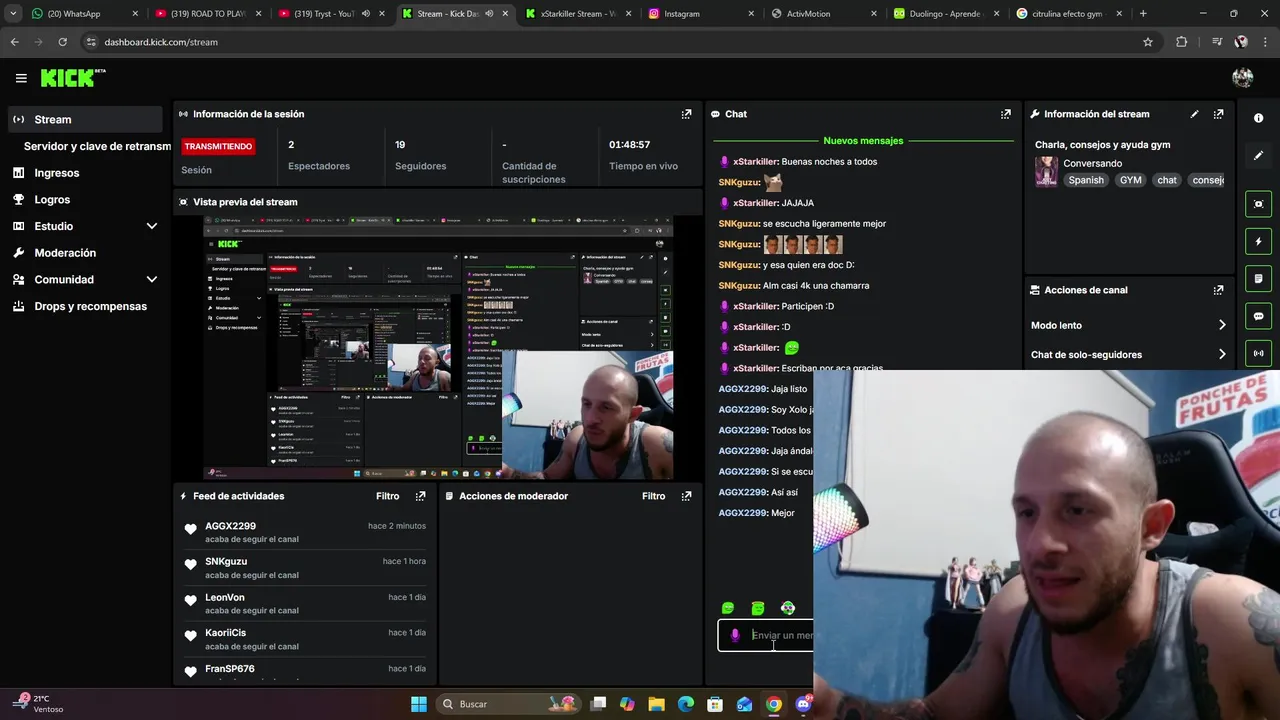The image size is (1280, 720).
Task: Open Filtro in Feed de actividades
Action: point(387,496)
